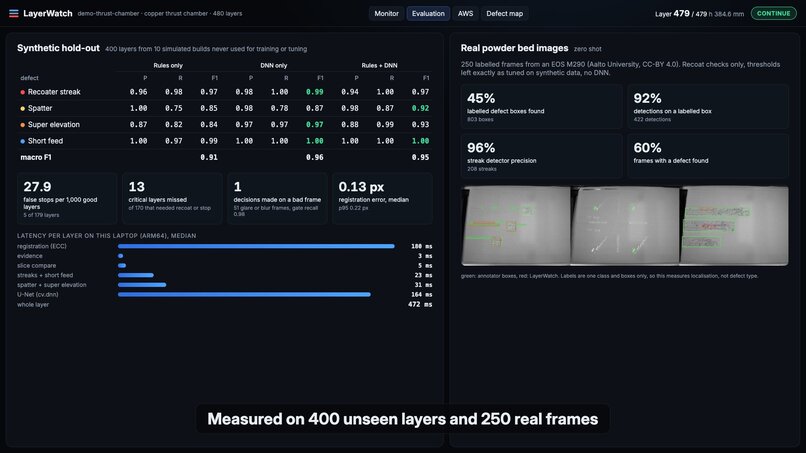
Task: Select the Evaluation tab
Action: click(x=428, y=13)
